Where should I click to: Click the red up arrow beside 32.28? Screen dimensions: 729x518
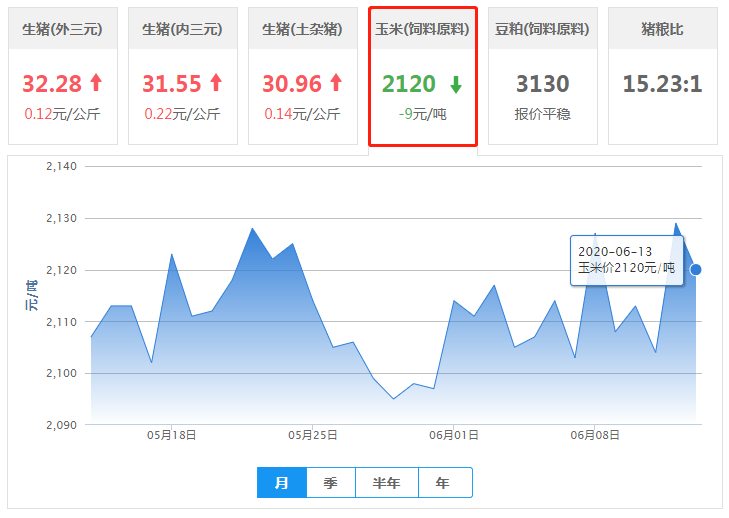(96, 83)
